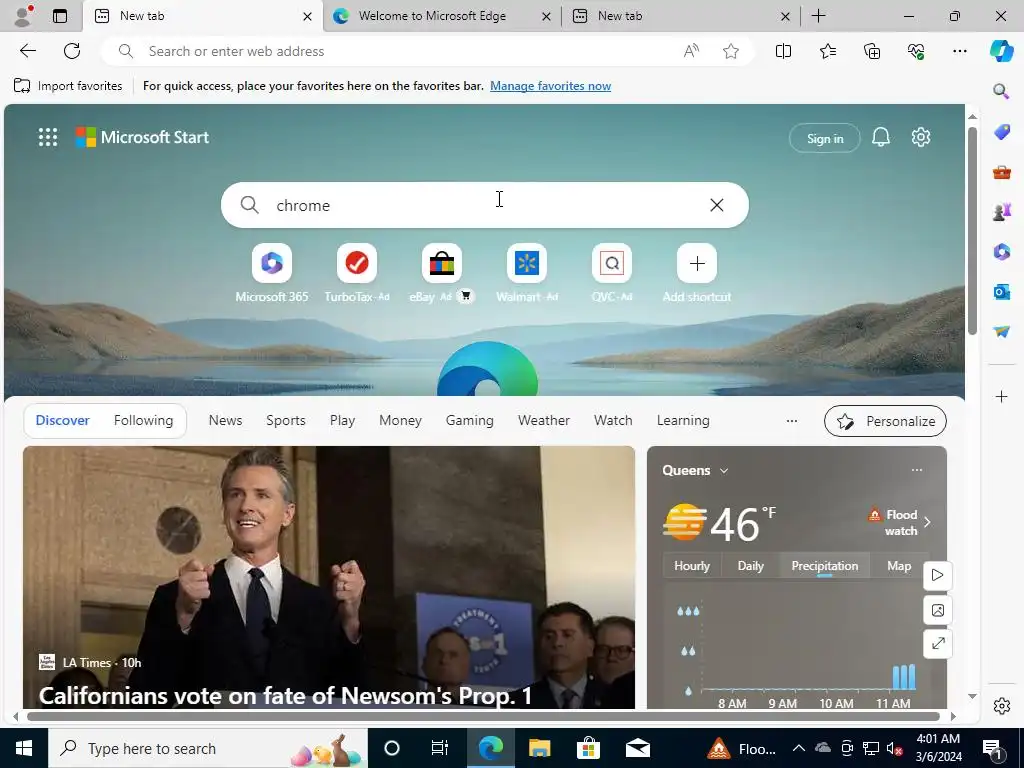Open the split screen icon
The height and width of the screenshot is (768, 1024).
pyautogui.click(x=783, y=51)
